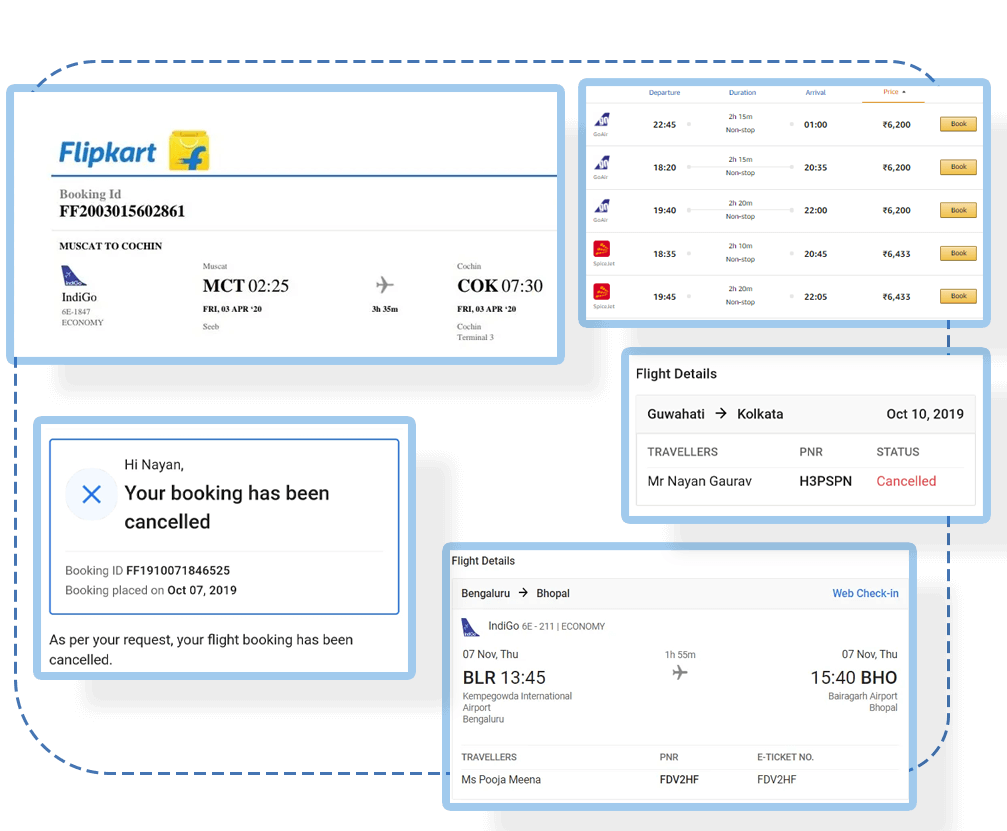
Task: Book the 22:45 GoAir flight
Action: [958, 124]
